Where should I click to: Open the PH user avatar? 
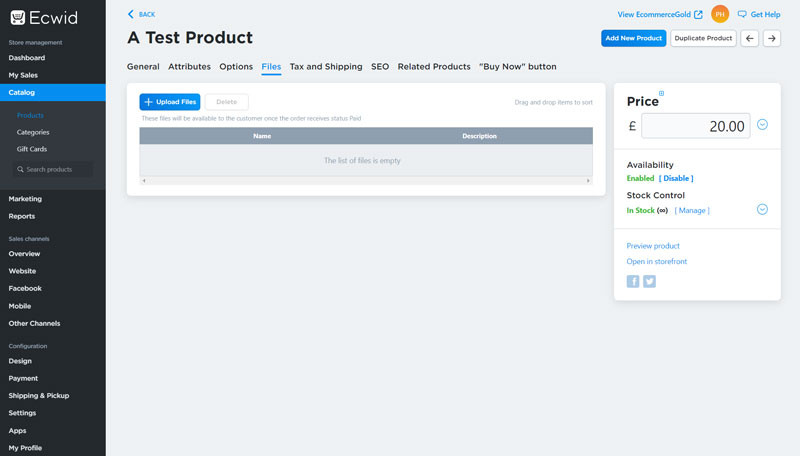[x=720, y=14]
